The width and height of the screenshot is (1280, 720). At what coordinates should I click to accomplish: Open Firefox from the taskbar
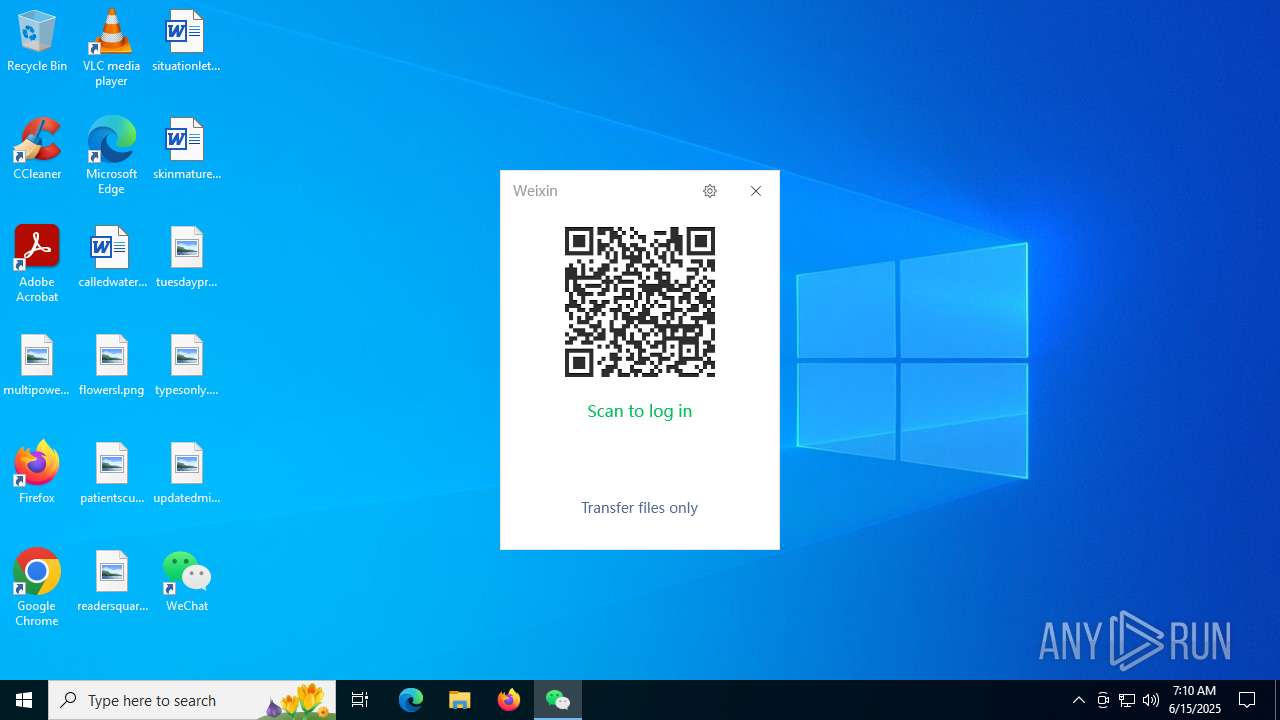pos(509,700)
